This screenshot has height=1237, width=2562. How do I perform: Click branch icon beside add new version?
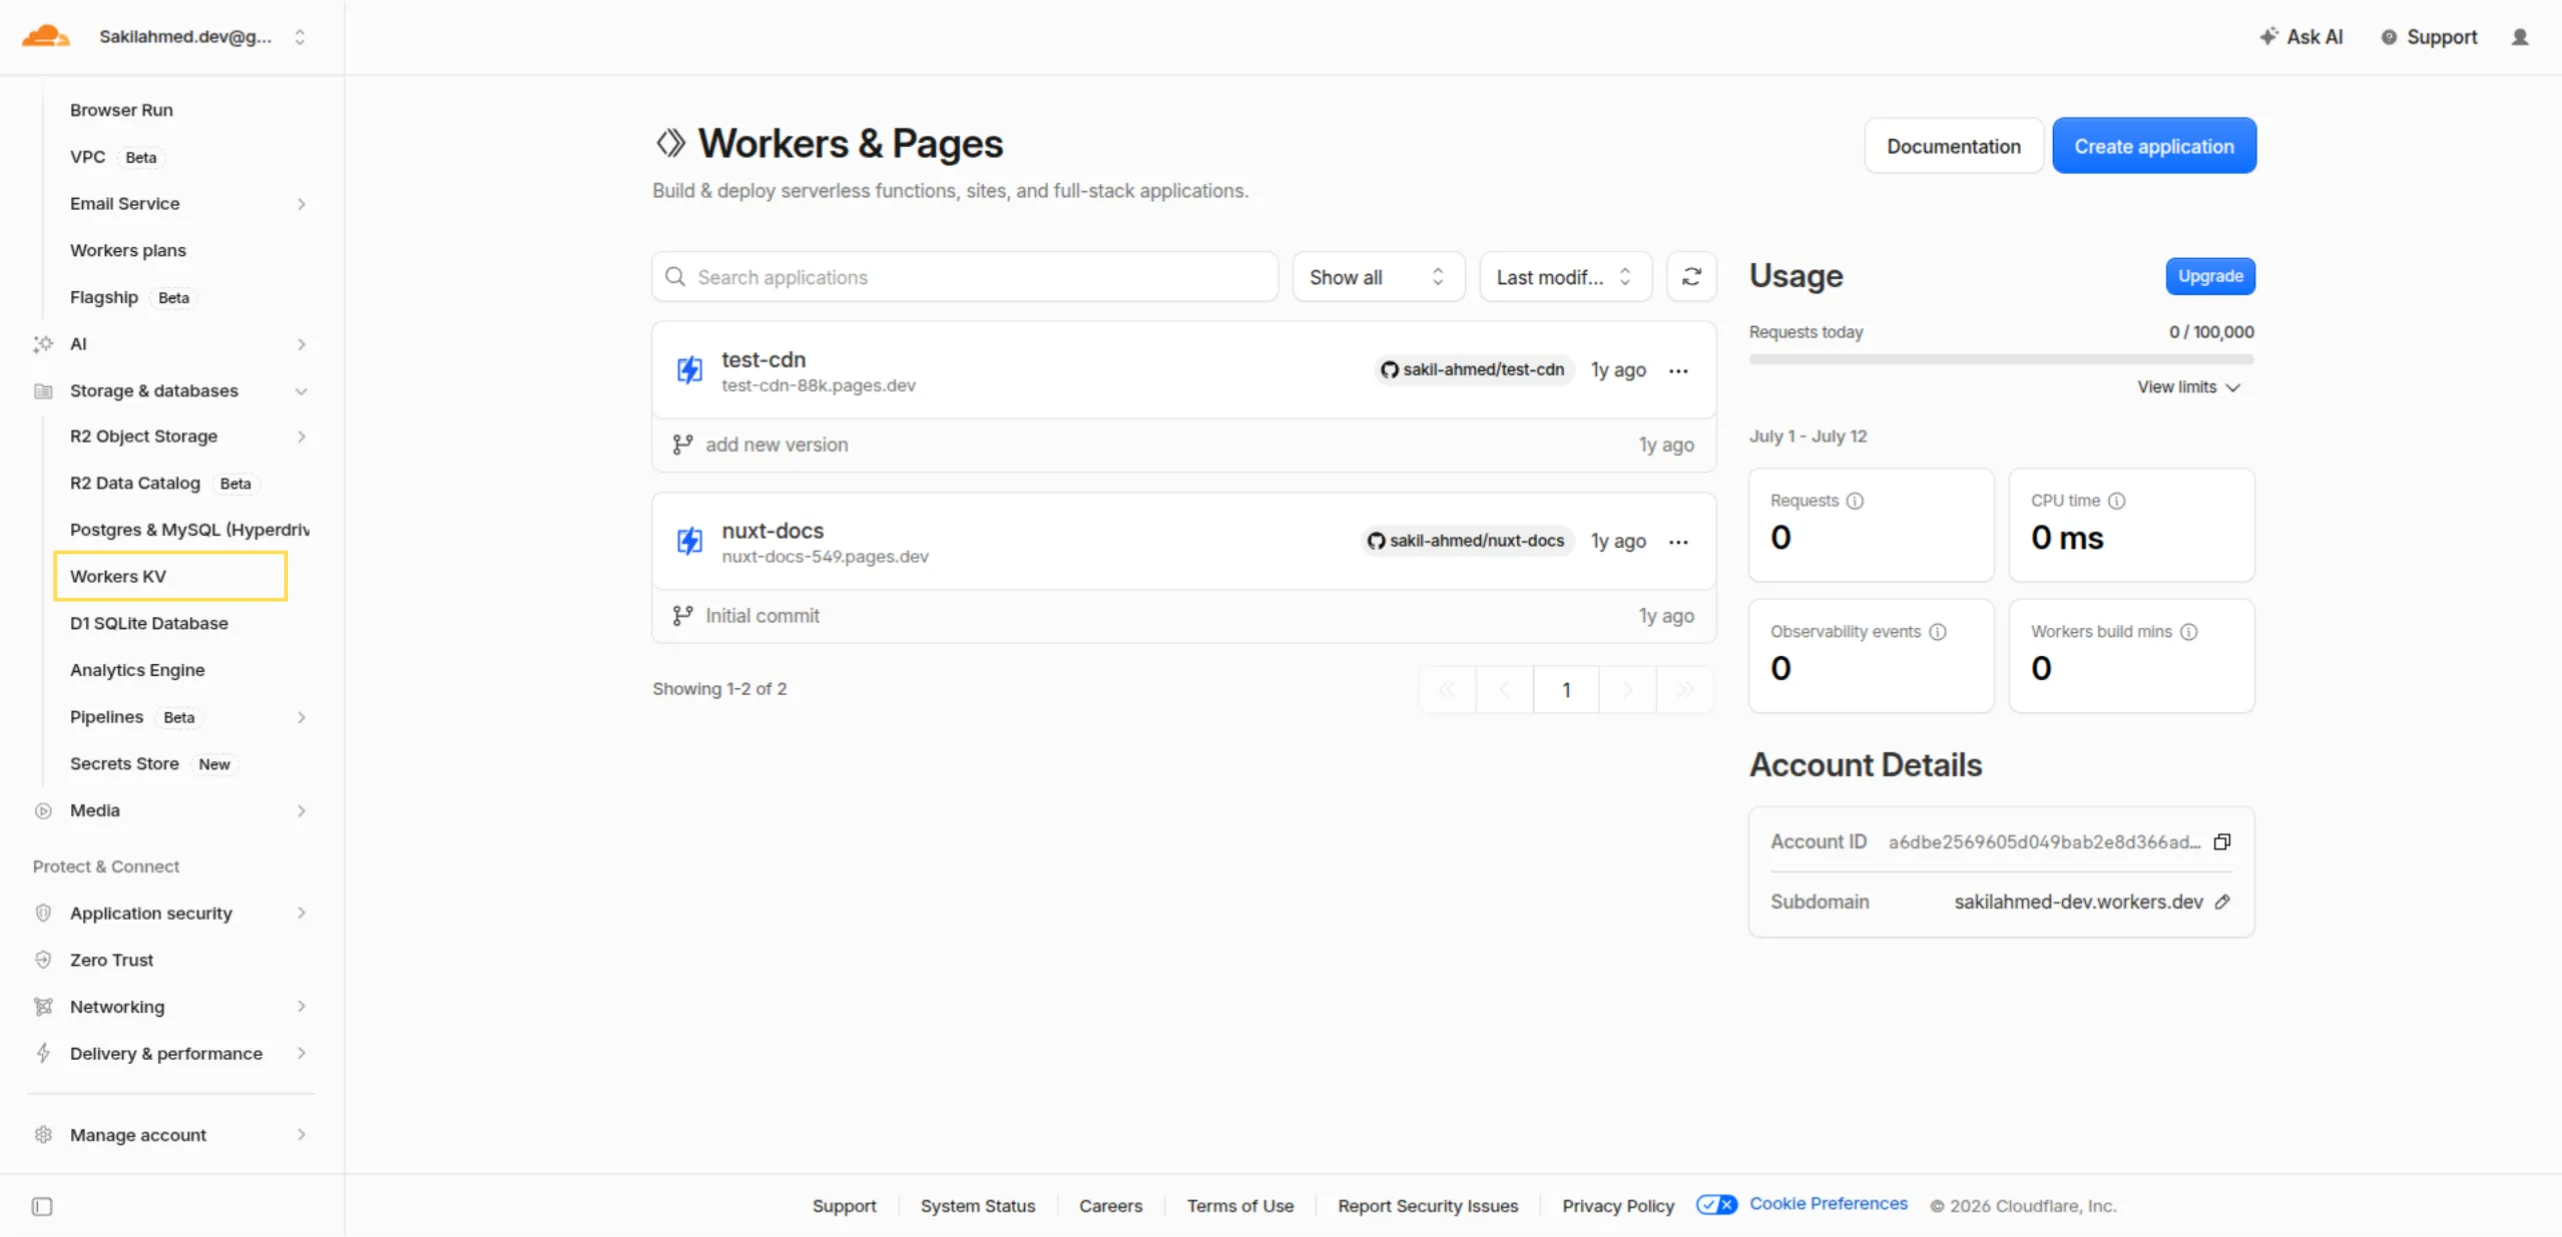tap(682, 445)
